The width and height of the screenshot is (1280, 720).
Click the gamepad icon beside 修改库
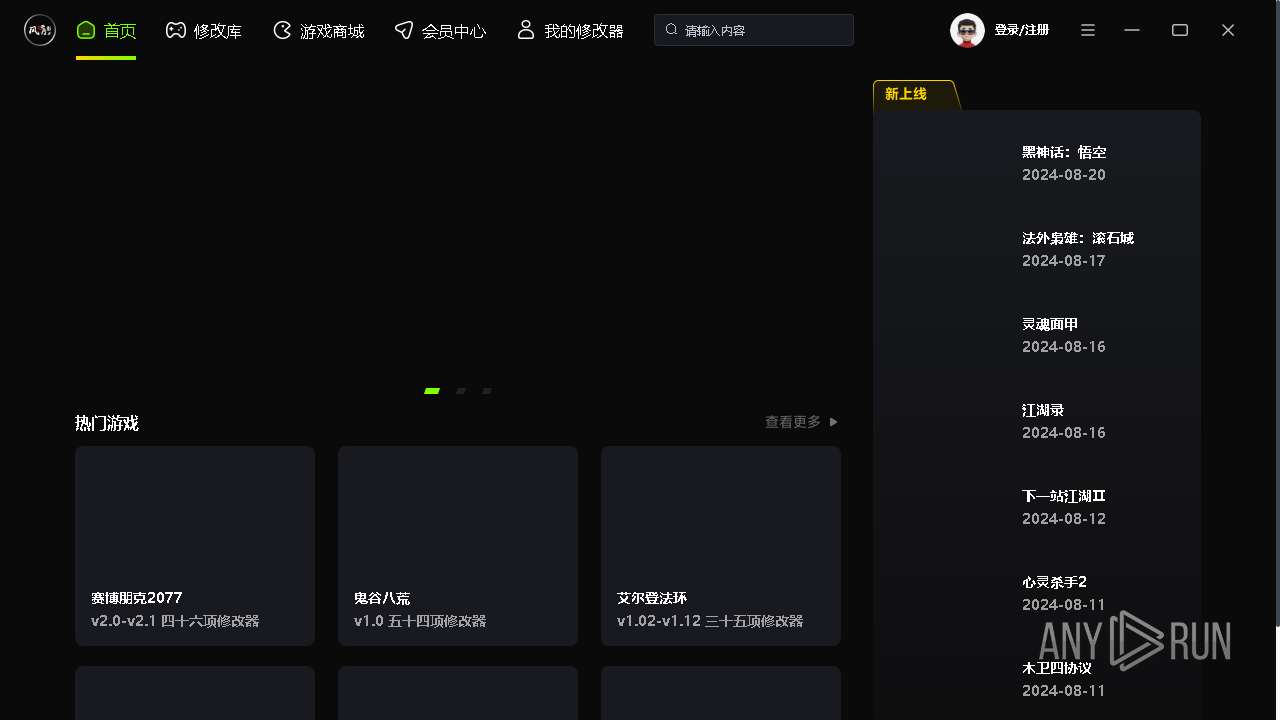click(x=176, y=30)
